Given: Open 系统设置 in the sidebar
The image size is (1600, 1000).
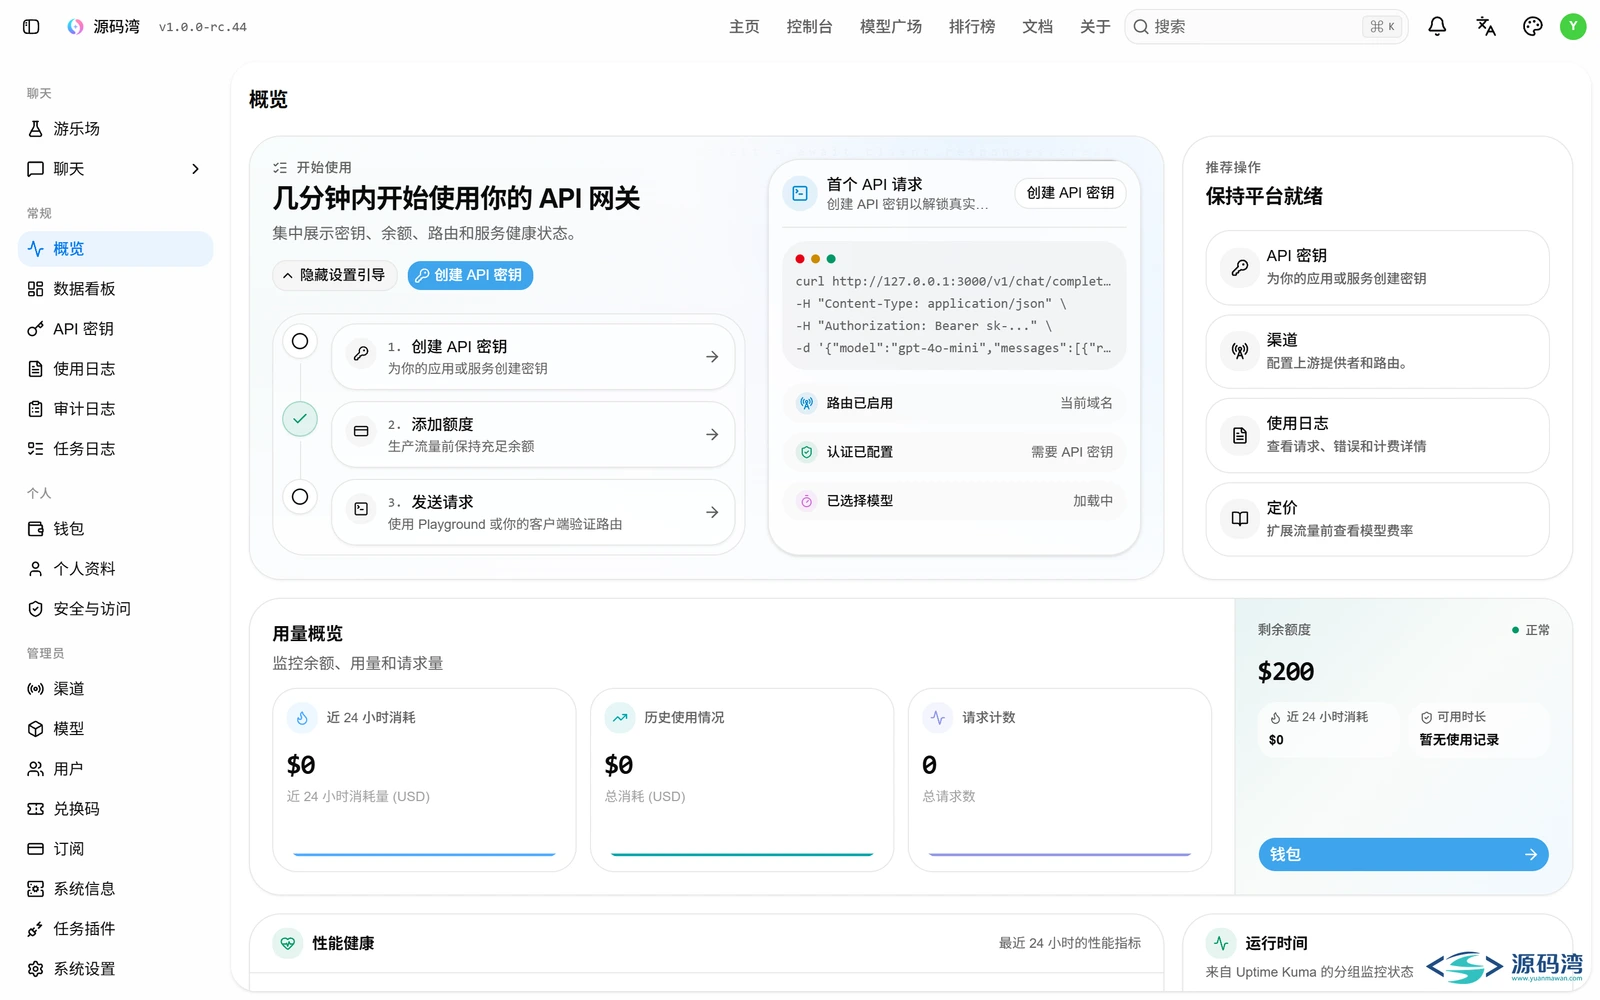Looking at the screenshot, I should point(116,969).
